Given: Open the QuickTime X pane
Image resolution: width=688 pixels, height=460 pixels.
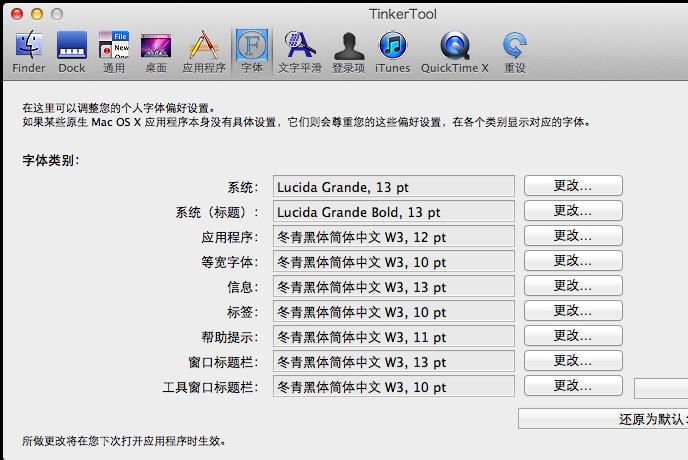Looking at the screenshot, I should [x=455, y=52].
